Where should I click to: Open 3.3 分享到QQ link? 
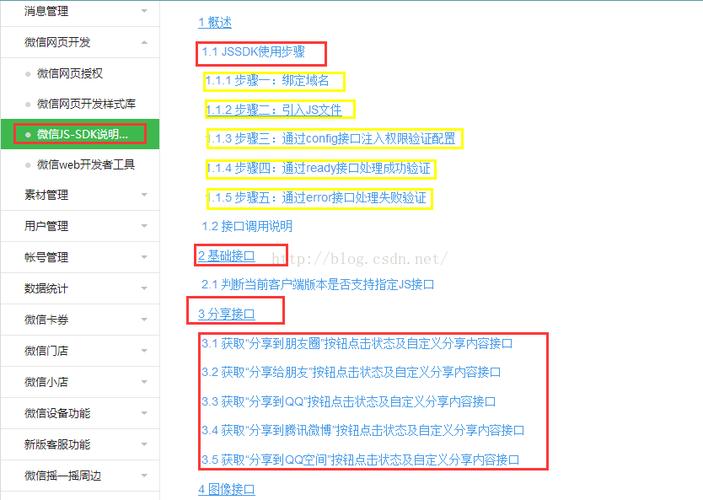tap(349, 401)
